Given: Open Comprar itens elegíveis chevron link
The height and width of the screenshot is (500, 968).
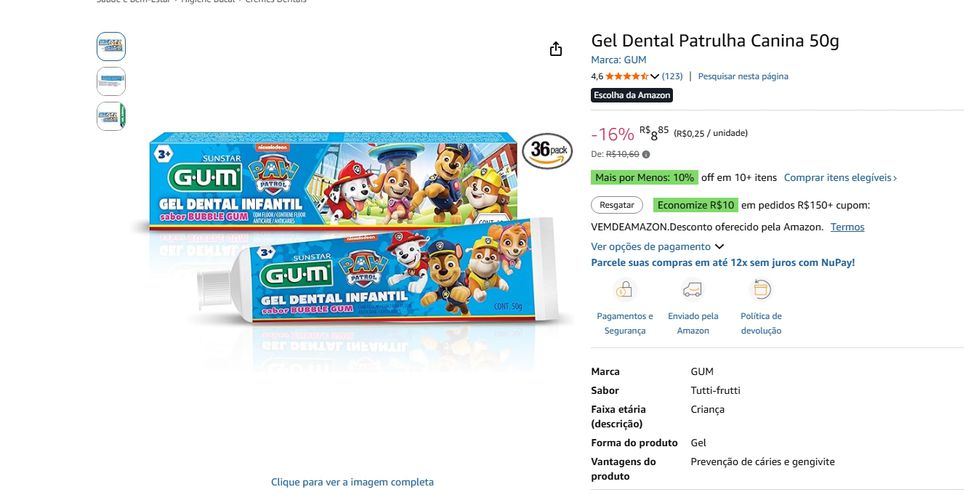Looking at the screenshot, I should pyautogui.click(x=840, y=178).
